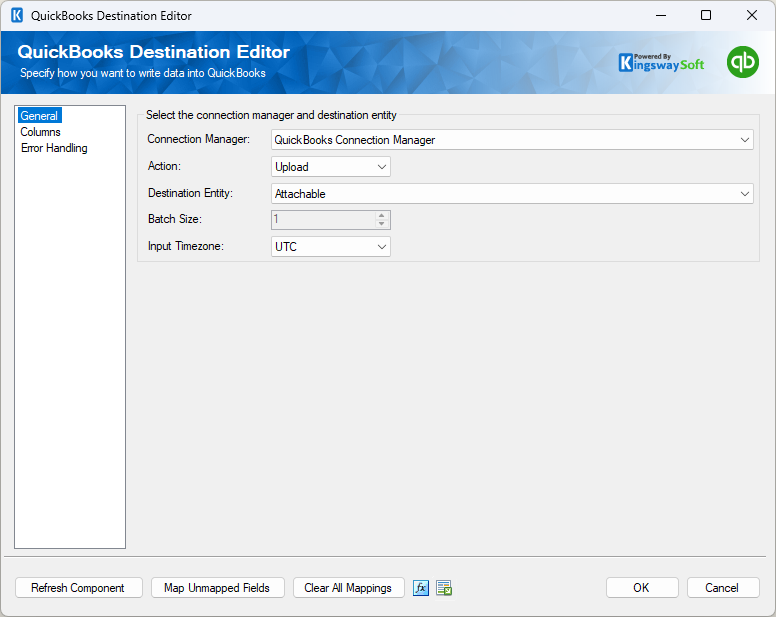Click the Destination Entity label
Image resolution: width=776 pixels, height=617 pixels.
point(190,193)
